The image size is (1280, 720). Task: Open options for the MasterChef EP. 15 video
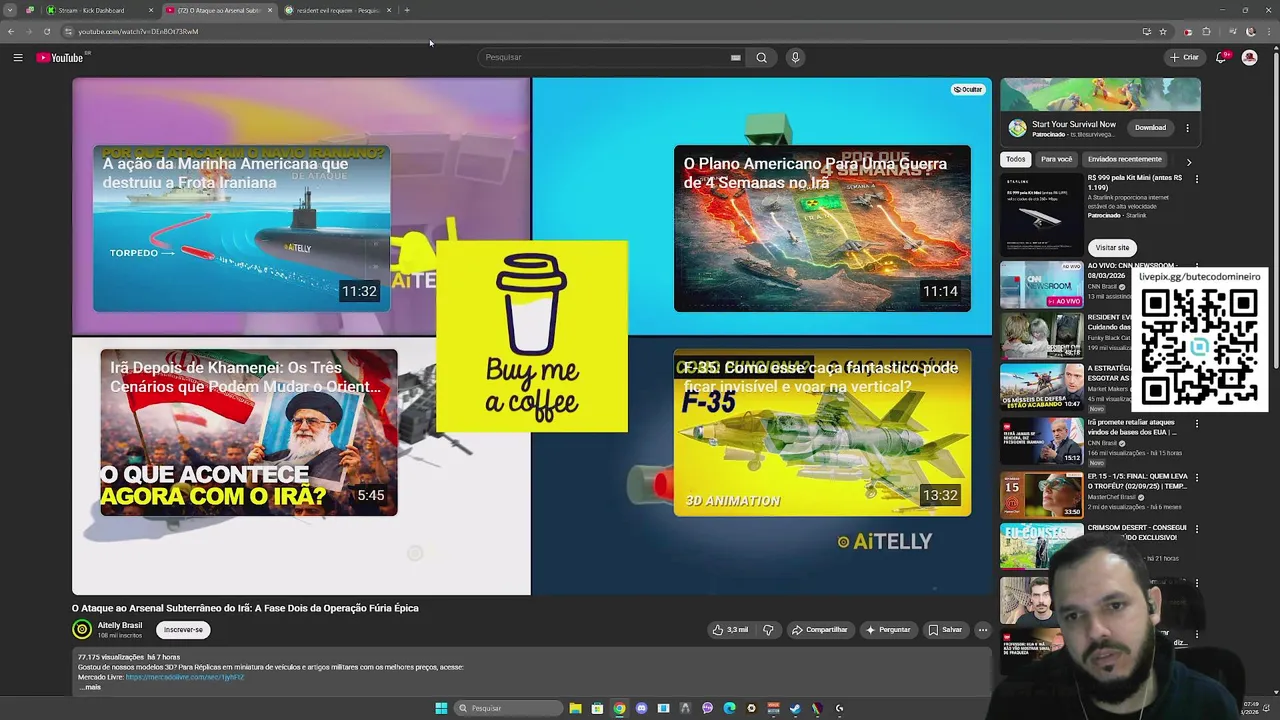1196,478
